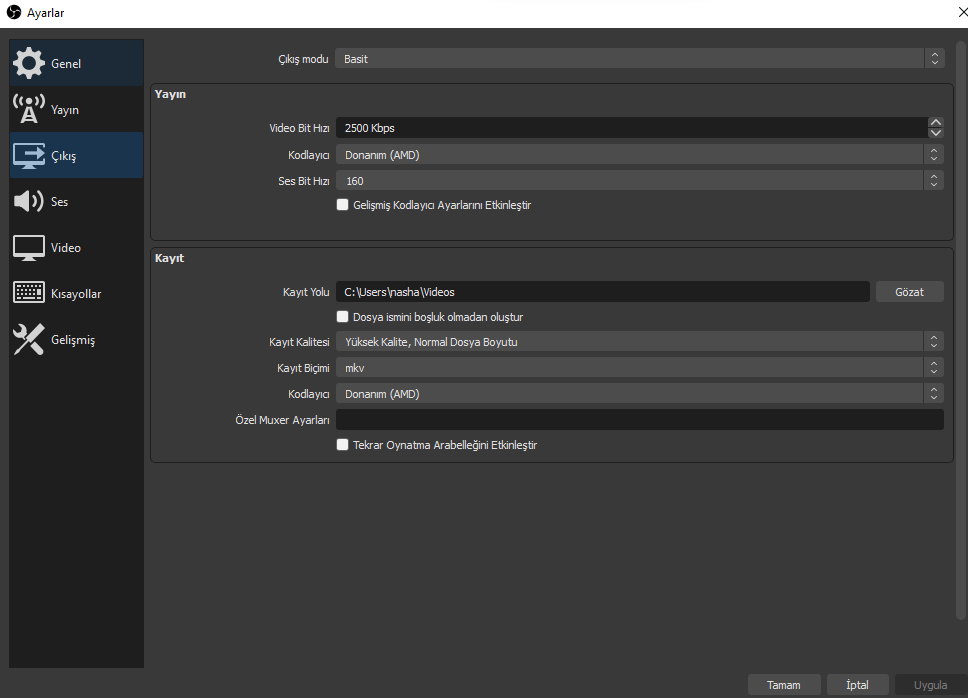The width and height of the screenshot is (968, 698).
Task: Open the Çıkış modu dropdown
Action: coord(640,59)
